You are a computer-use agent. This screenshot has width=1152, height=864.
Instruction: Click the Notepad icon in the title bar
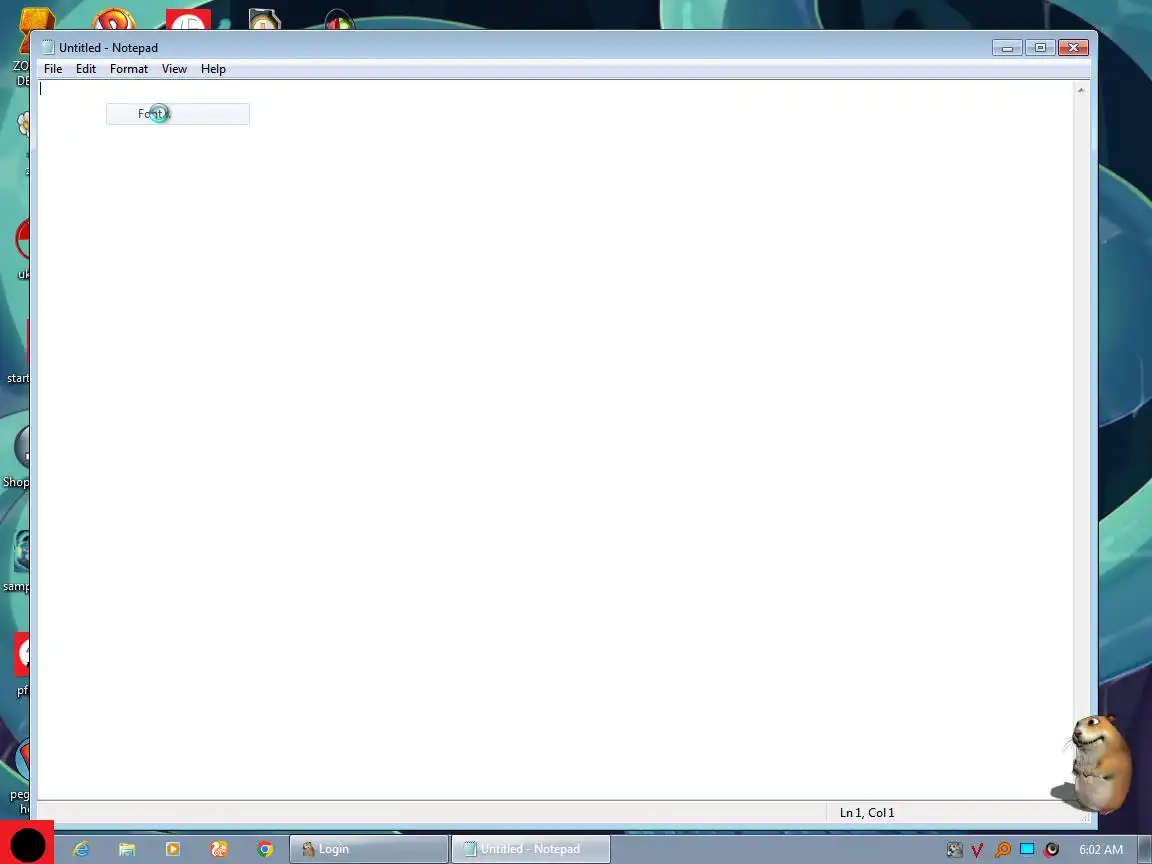(48, 48)
